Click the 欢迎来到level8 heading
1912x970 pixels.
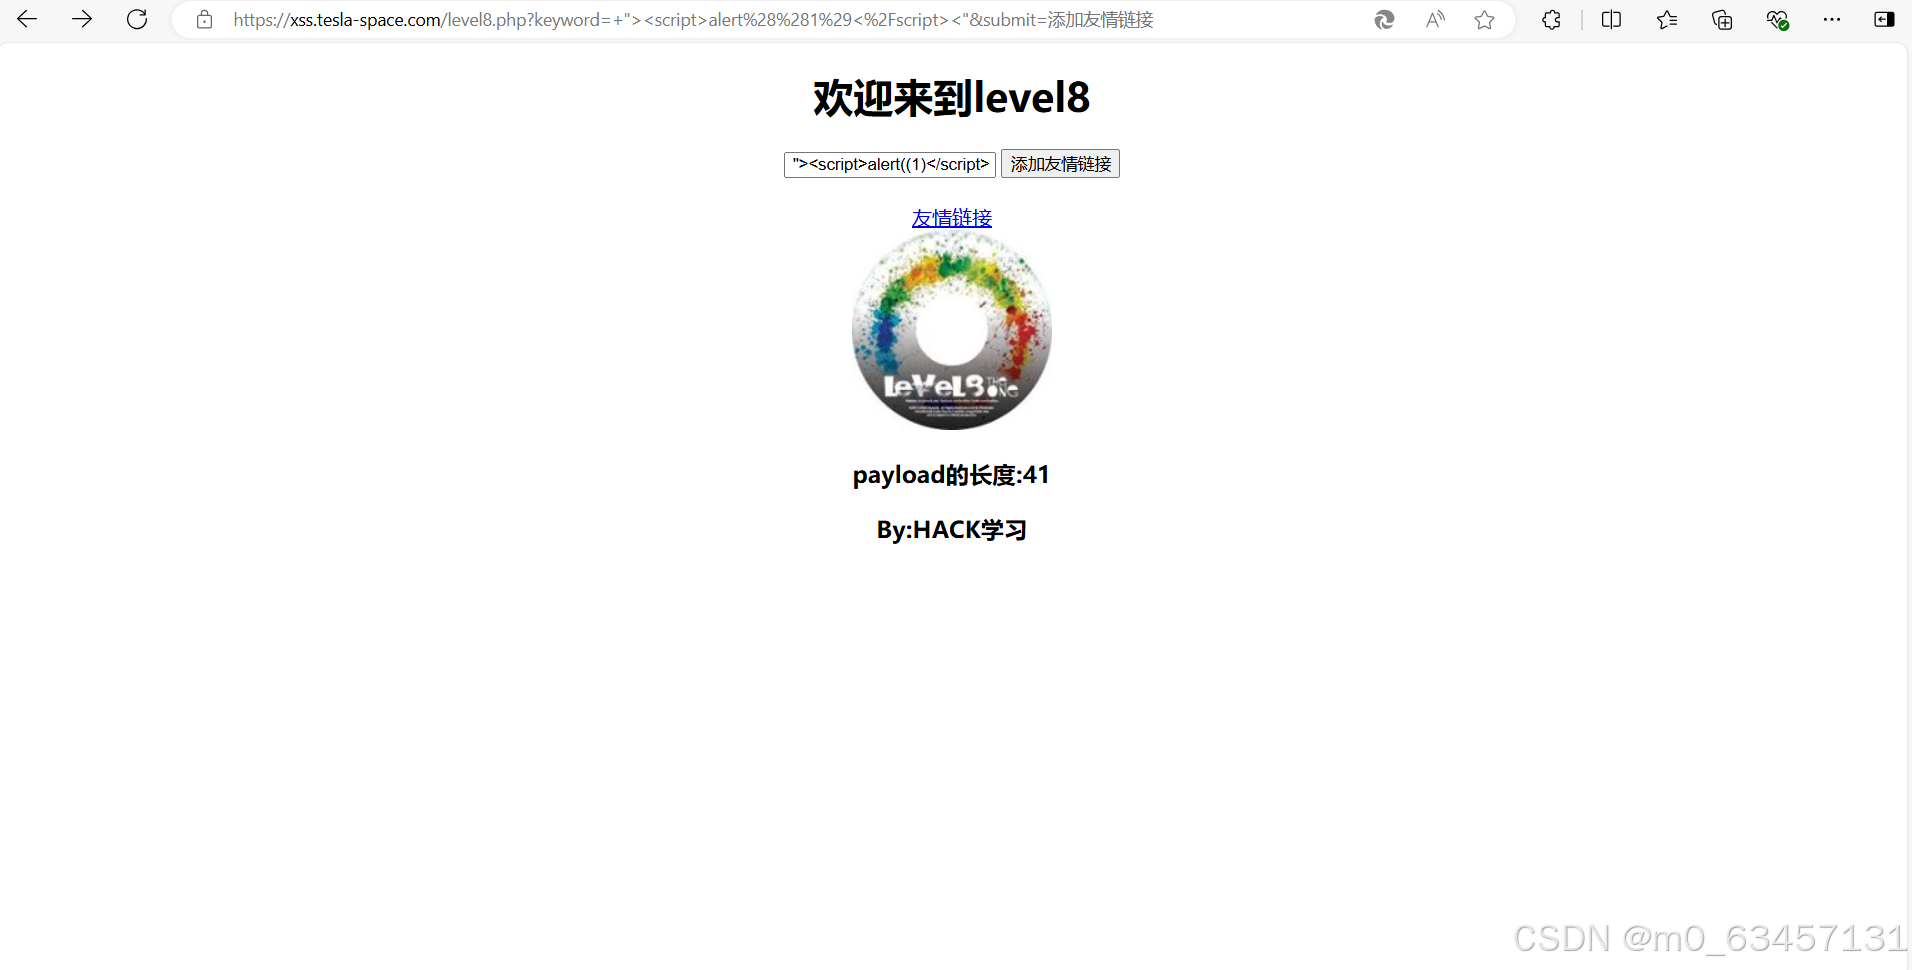tap(952, 98)
